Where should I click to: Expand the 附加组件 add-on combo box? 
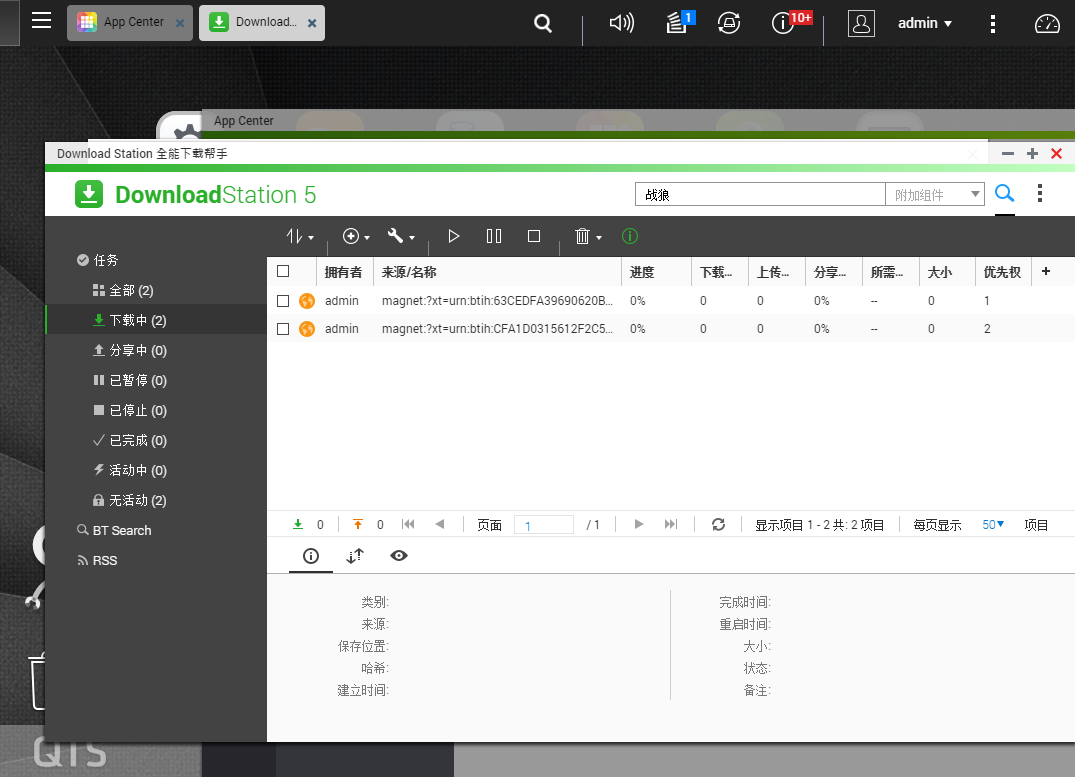(935, 195)
